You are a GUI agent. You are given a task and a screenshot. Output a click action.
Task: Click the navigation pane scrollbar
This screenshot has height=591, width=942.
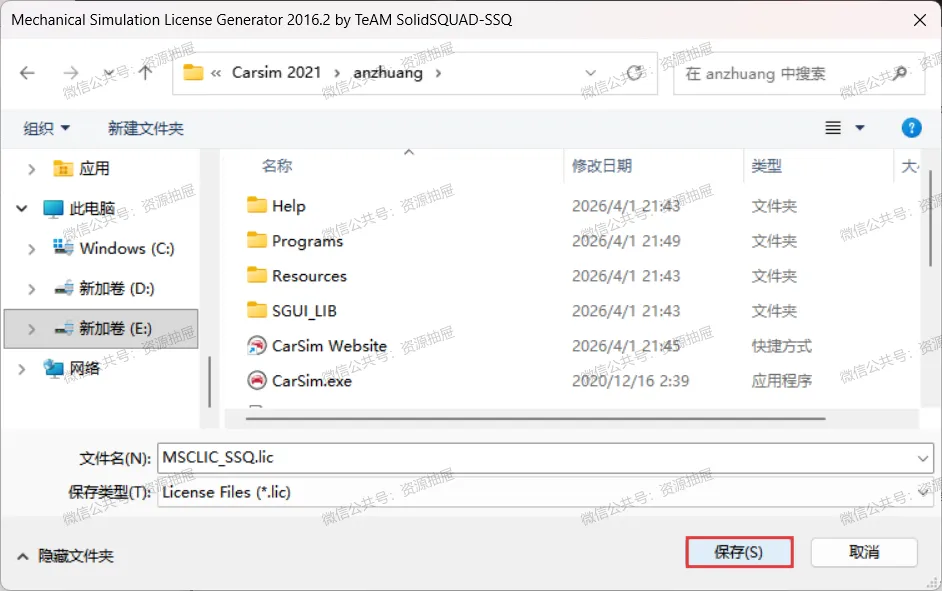pos(209,382)
